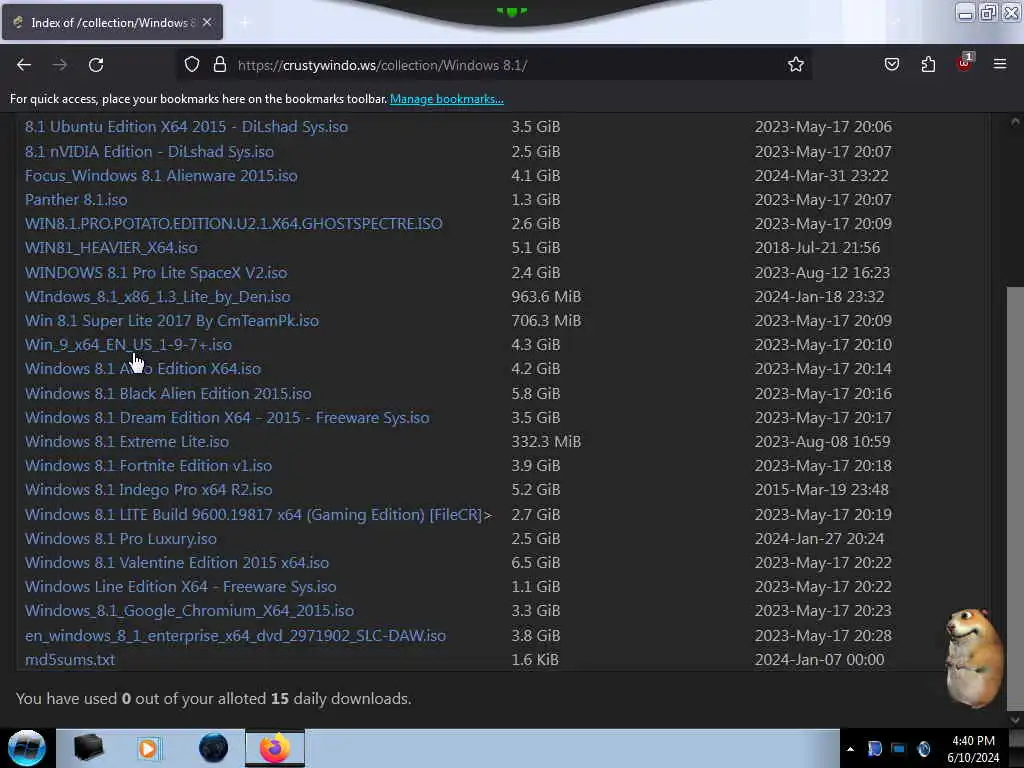Open a new browser tab

tap(245, 23)
